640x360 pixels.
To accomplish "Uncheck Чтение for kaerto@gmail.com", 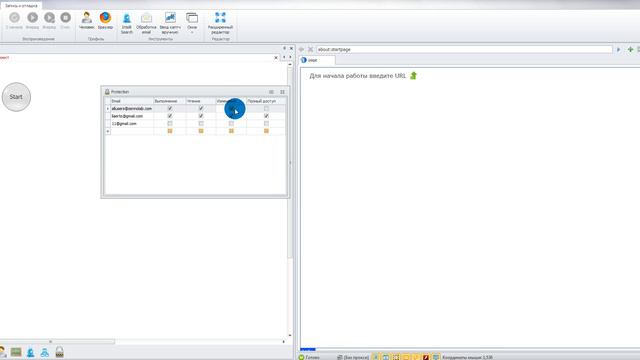I will point(201,116).
